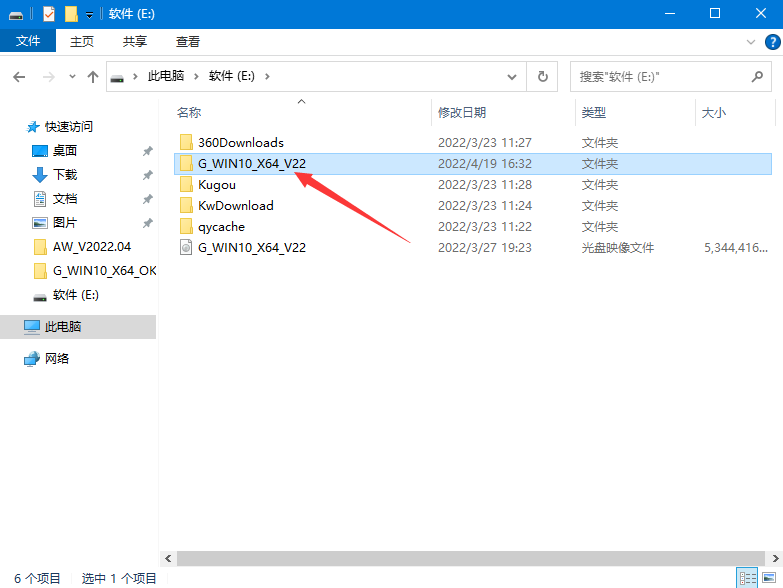Screen dimensions: 783x588
Task: Click the New Folder quick access icon
Action: click(x=71, y=14)
